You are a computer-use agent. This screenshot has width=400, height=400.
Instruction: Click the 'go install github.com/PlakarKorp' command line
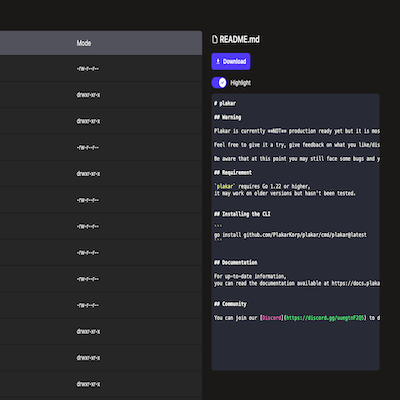tap(290, 235)
